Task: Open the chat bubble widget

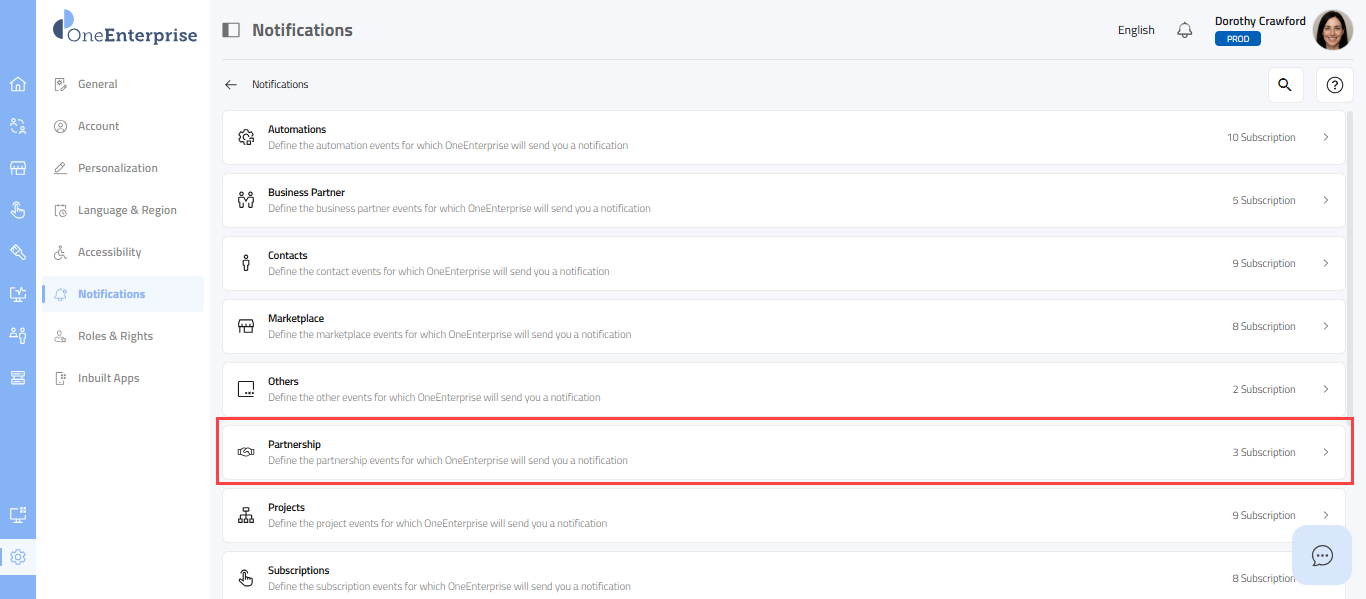Action: pyautogui.click(x=1322, y=555)
